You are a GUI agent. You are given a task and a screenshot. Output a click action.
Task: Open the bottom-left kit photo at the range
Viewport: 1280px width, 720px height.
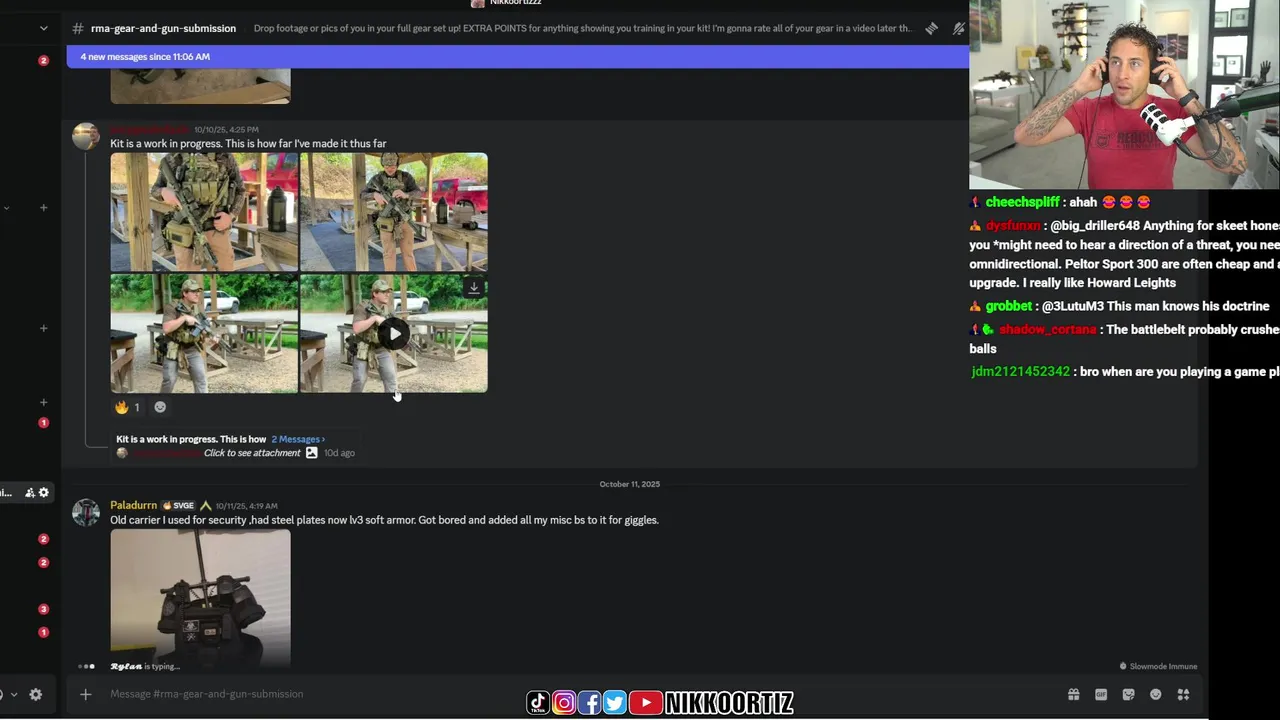(204, 334)
